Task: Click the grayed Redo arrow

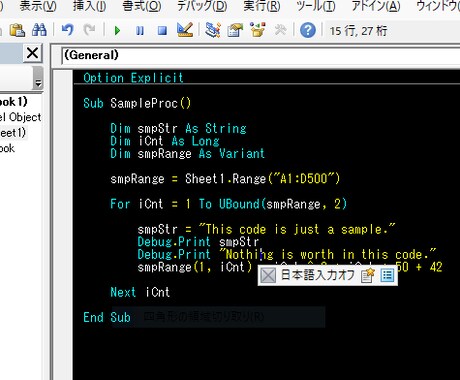Action: tap(89, 30)
